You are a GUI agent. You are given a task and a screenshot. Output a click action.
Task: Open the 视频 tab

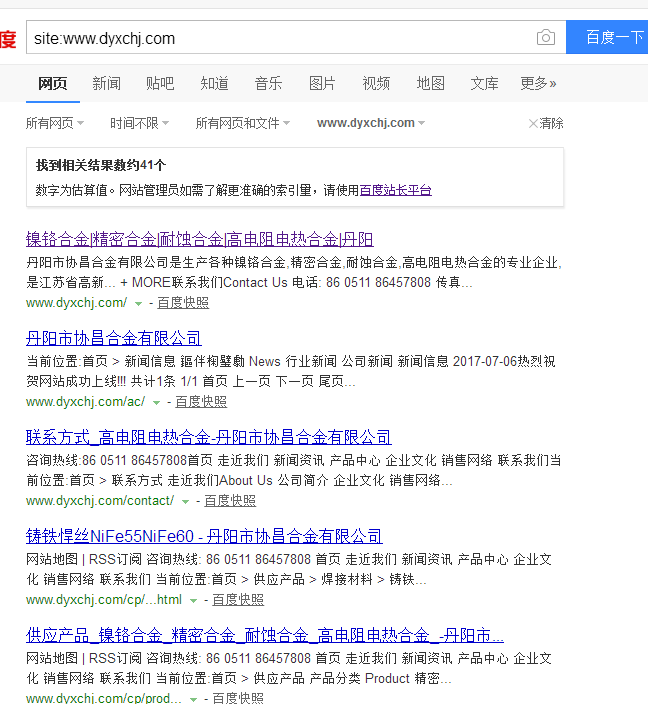376,84
